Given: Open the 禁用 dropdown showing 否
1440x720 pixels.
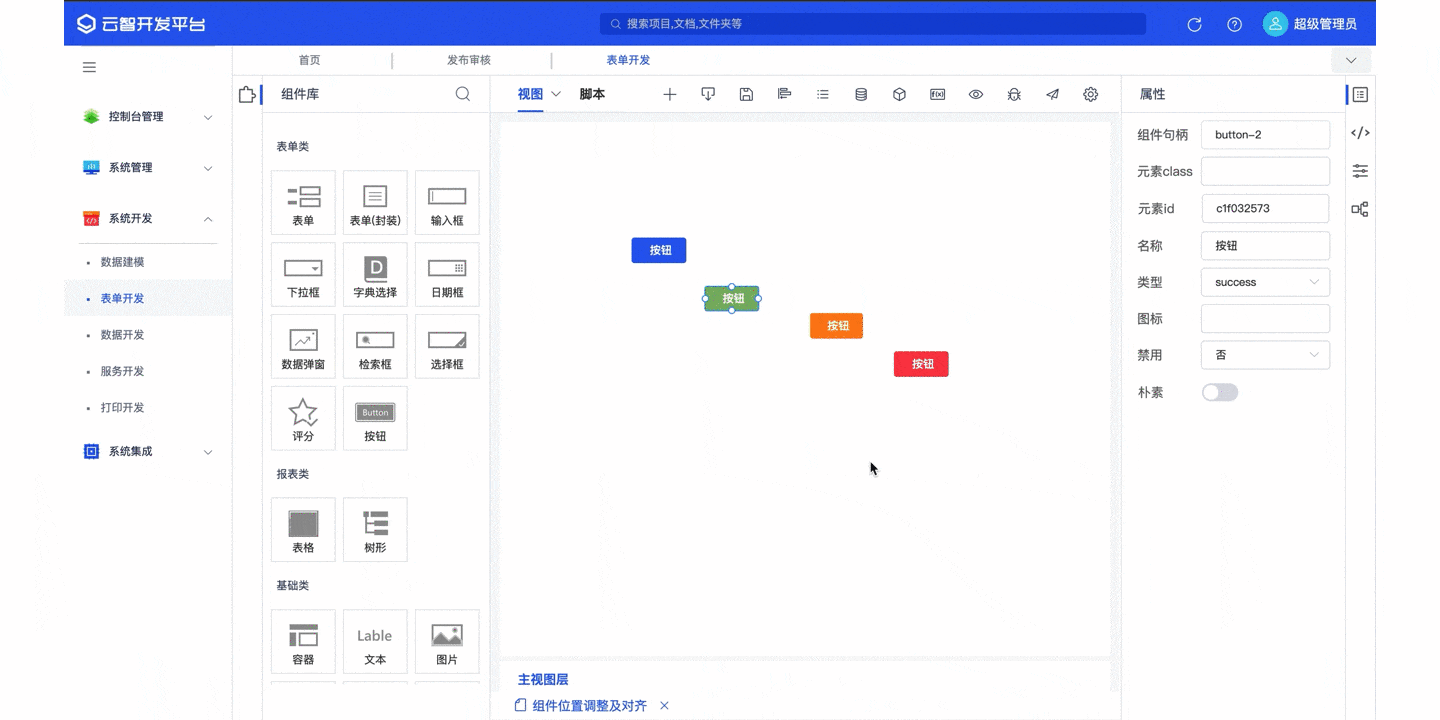Looking at the screenshot, I should pyautogui.click(x=1266, y=355).
